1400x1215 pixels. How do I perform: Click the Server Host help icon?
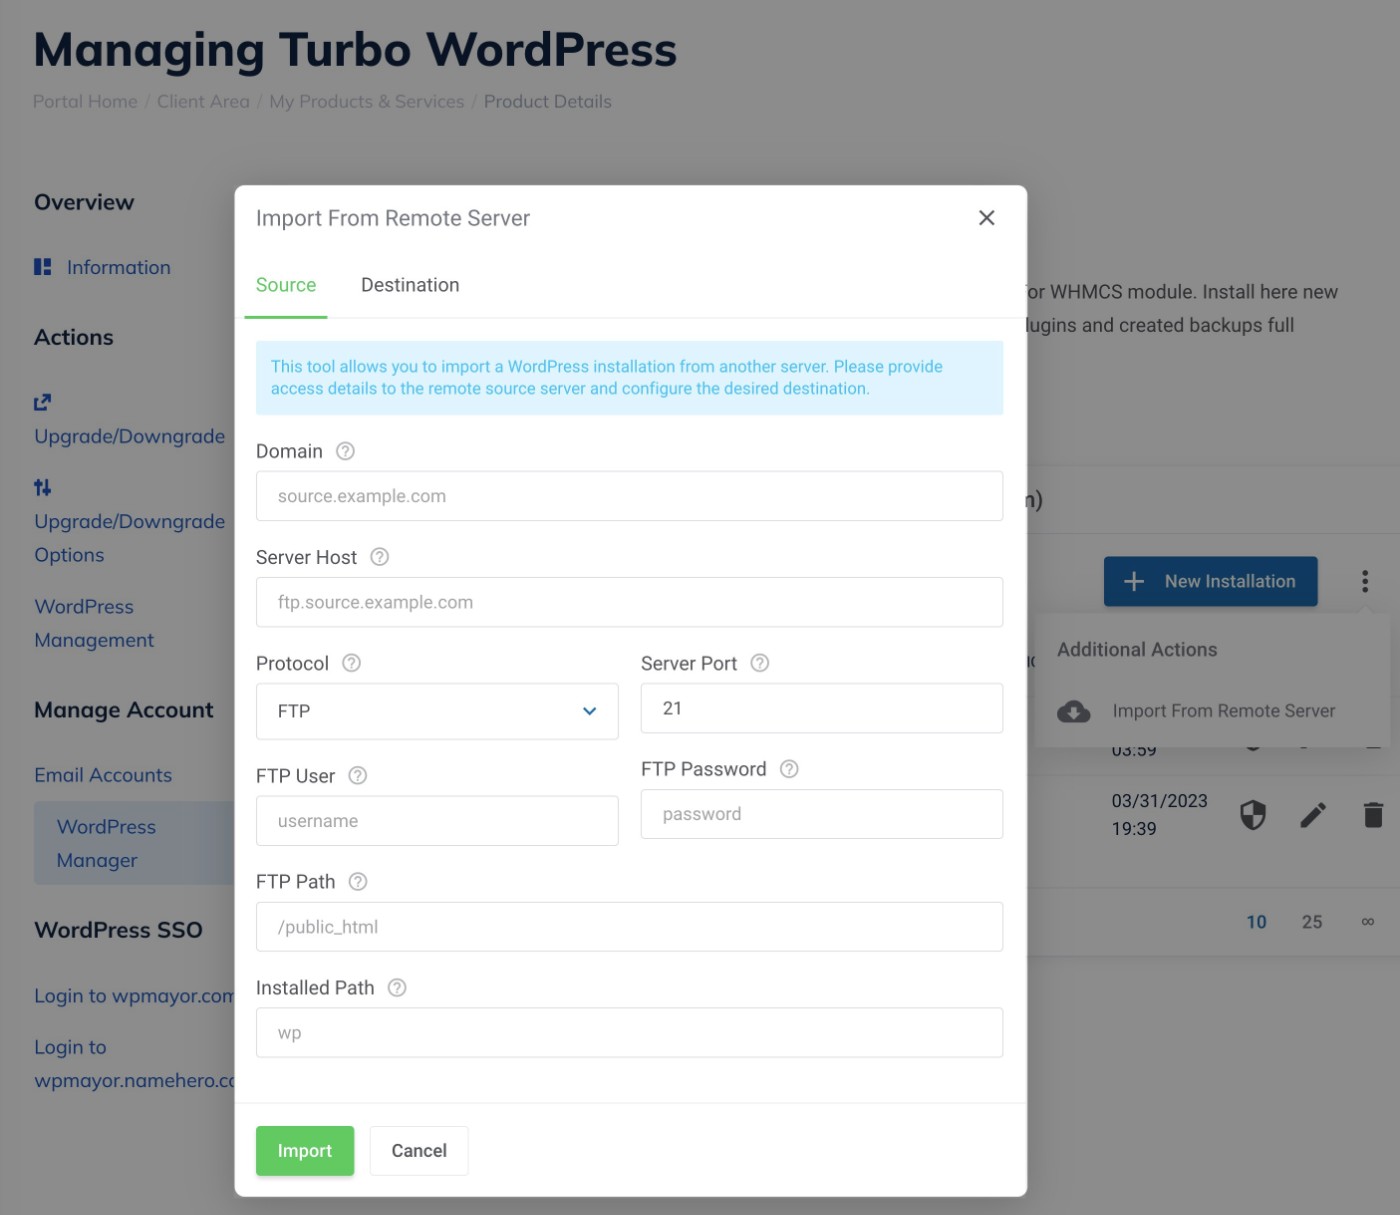pyautogui.click(x=379, y=557)
